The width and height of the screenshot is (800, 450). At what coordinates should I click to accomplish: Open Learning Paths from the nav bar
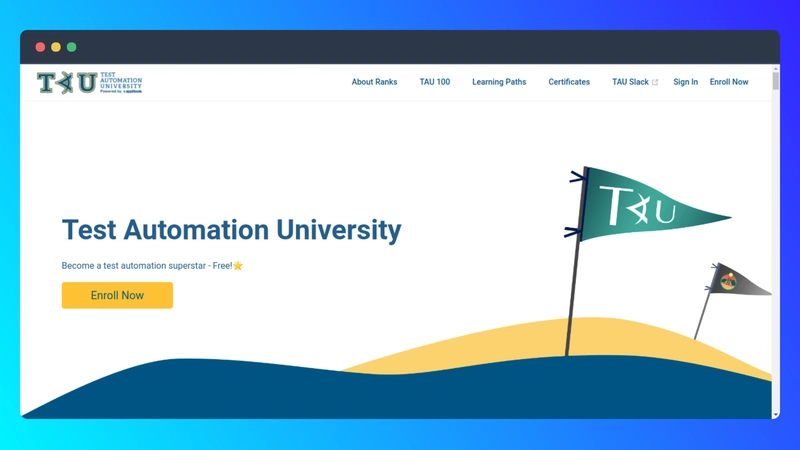point(499,82)
